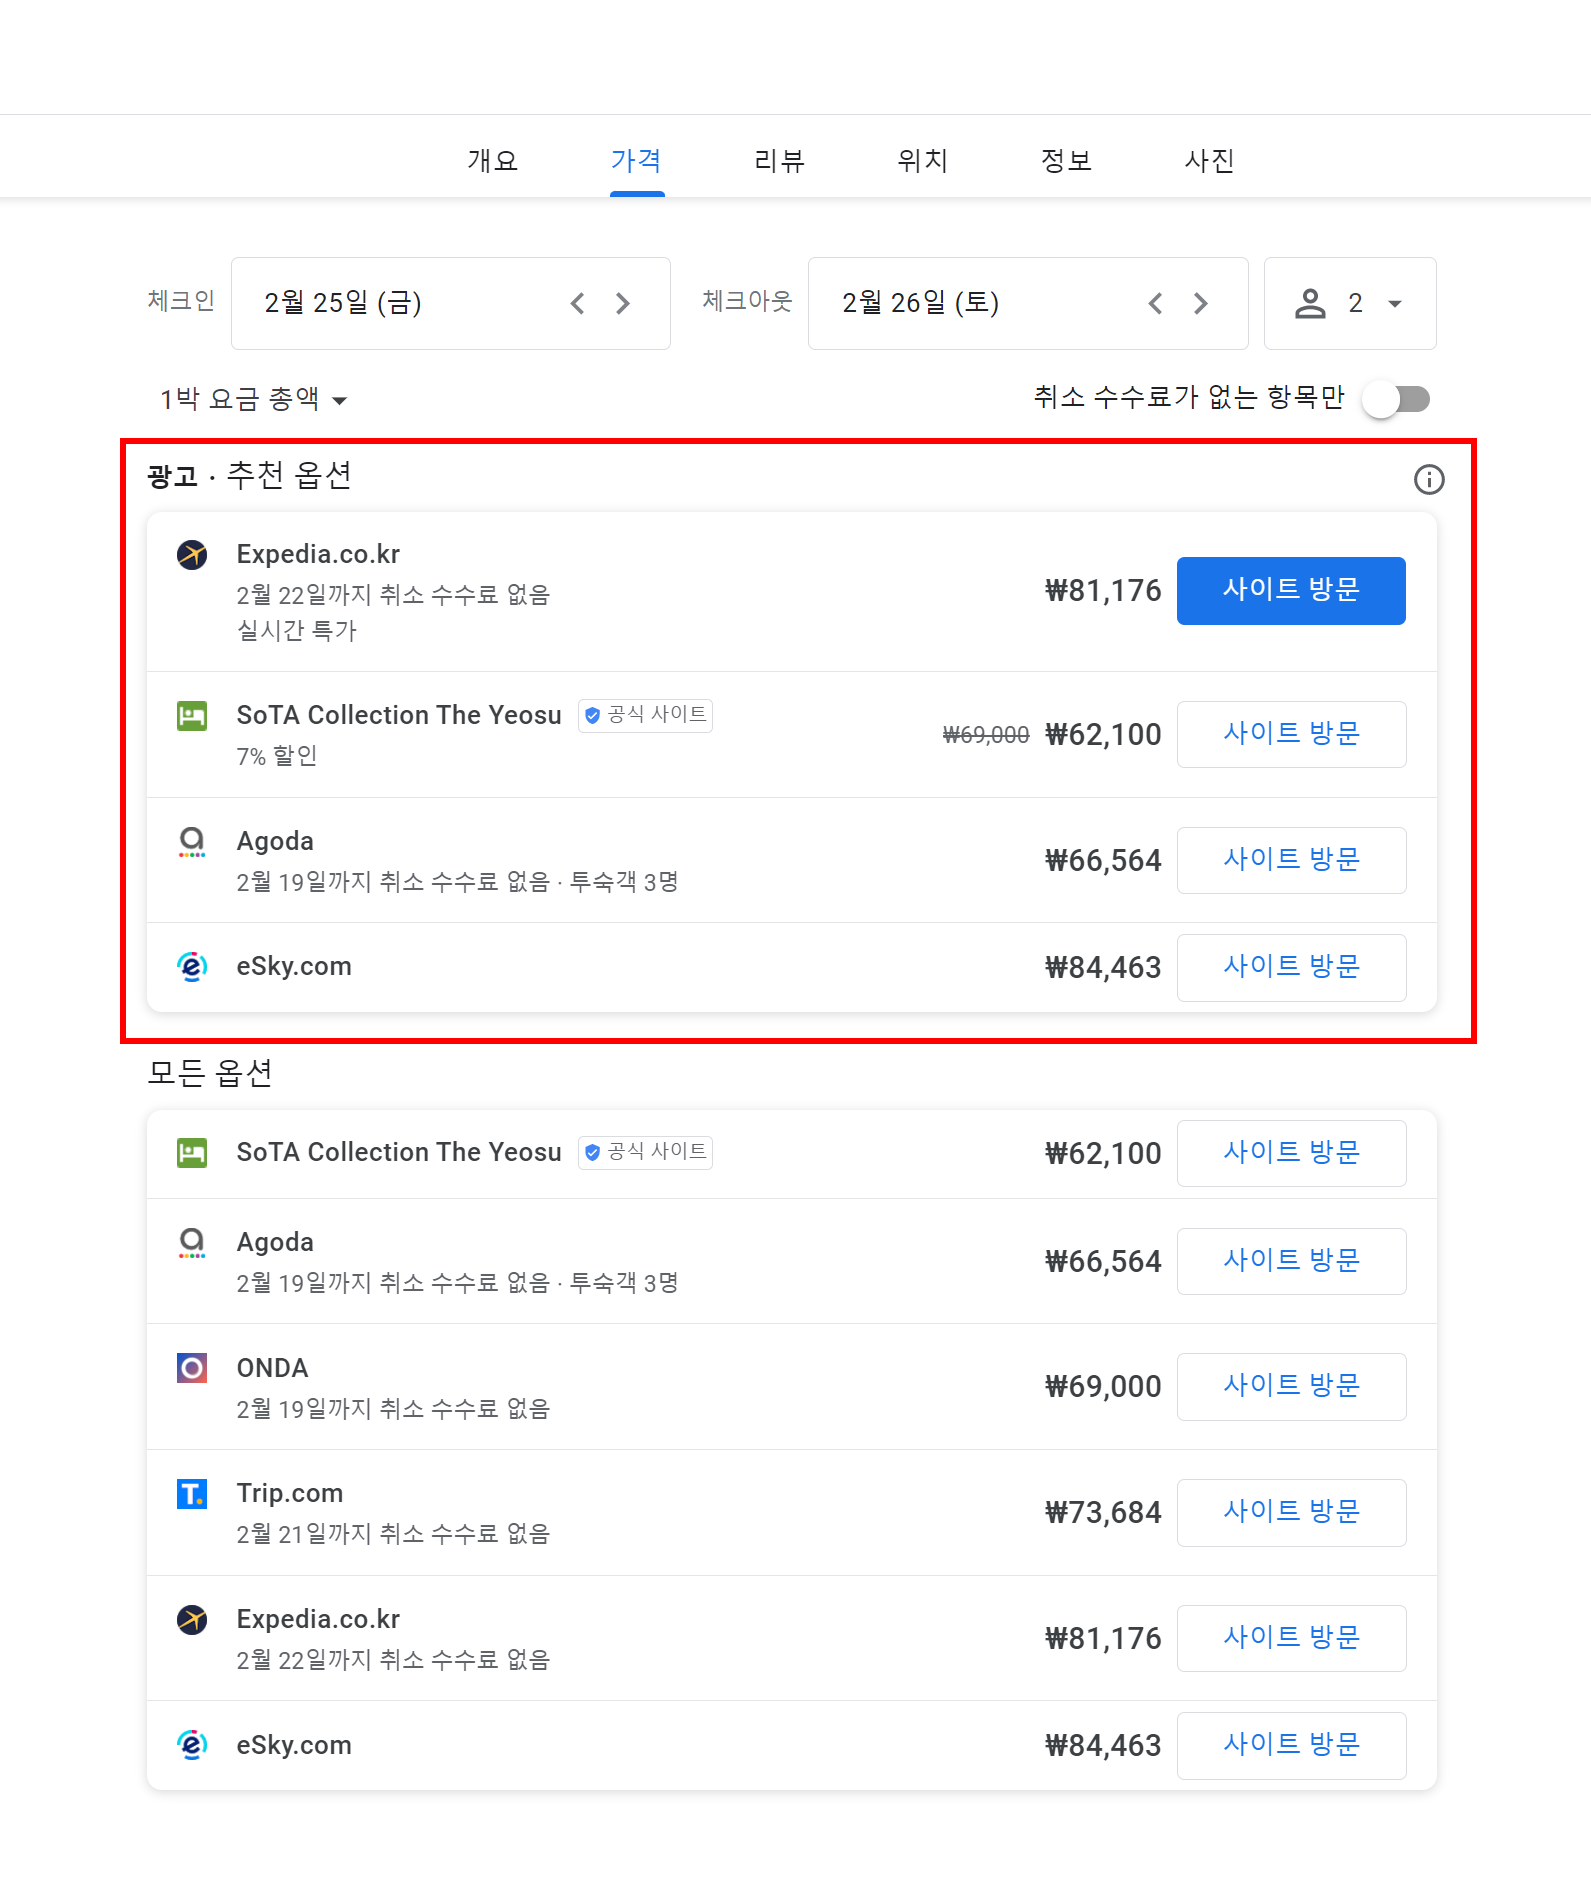The height and width of the screenshot is (1890, 1591).
Task: Click Expedia.co.kr name in sponsored options
Action: [x=318, y=554]
